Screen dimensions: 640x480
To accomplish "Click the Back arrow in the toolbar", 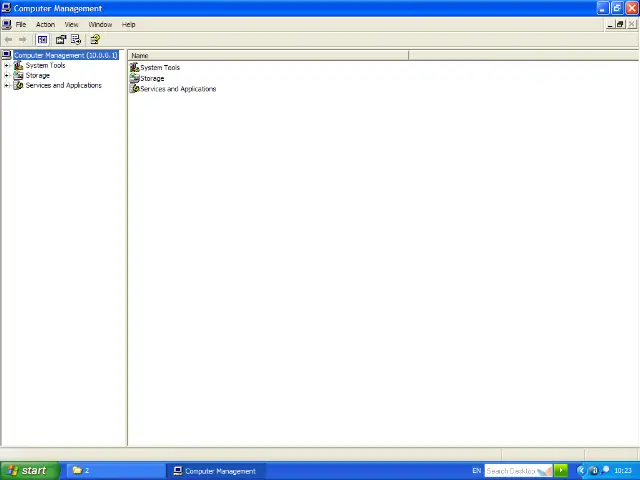I will (x=8, y=40).
